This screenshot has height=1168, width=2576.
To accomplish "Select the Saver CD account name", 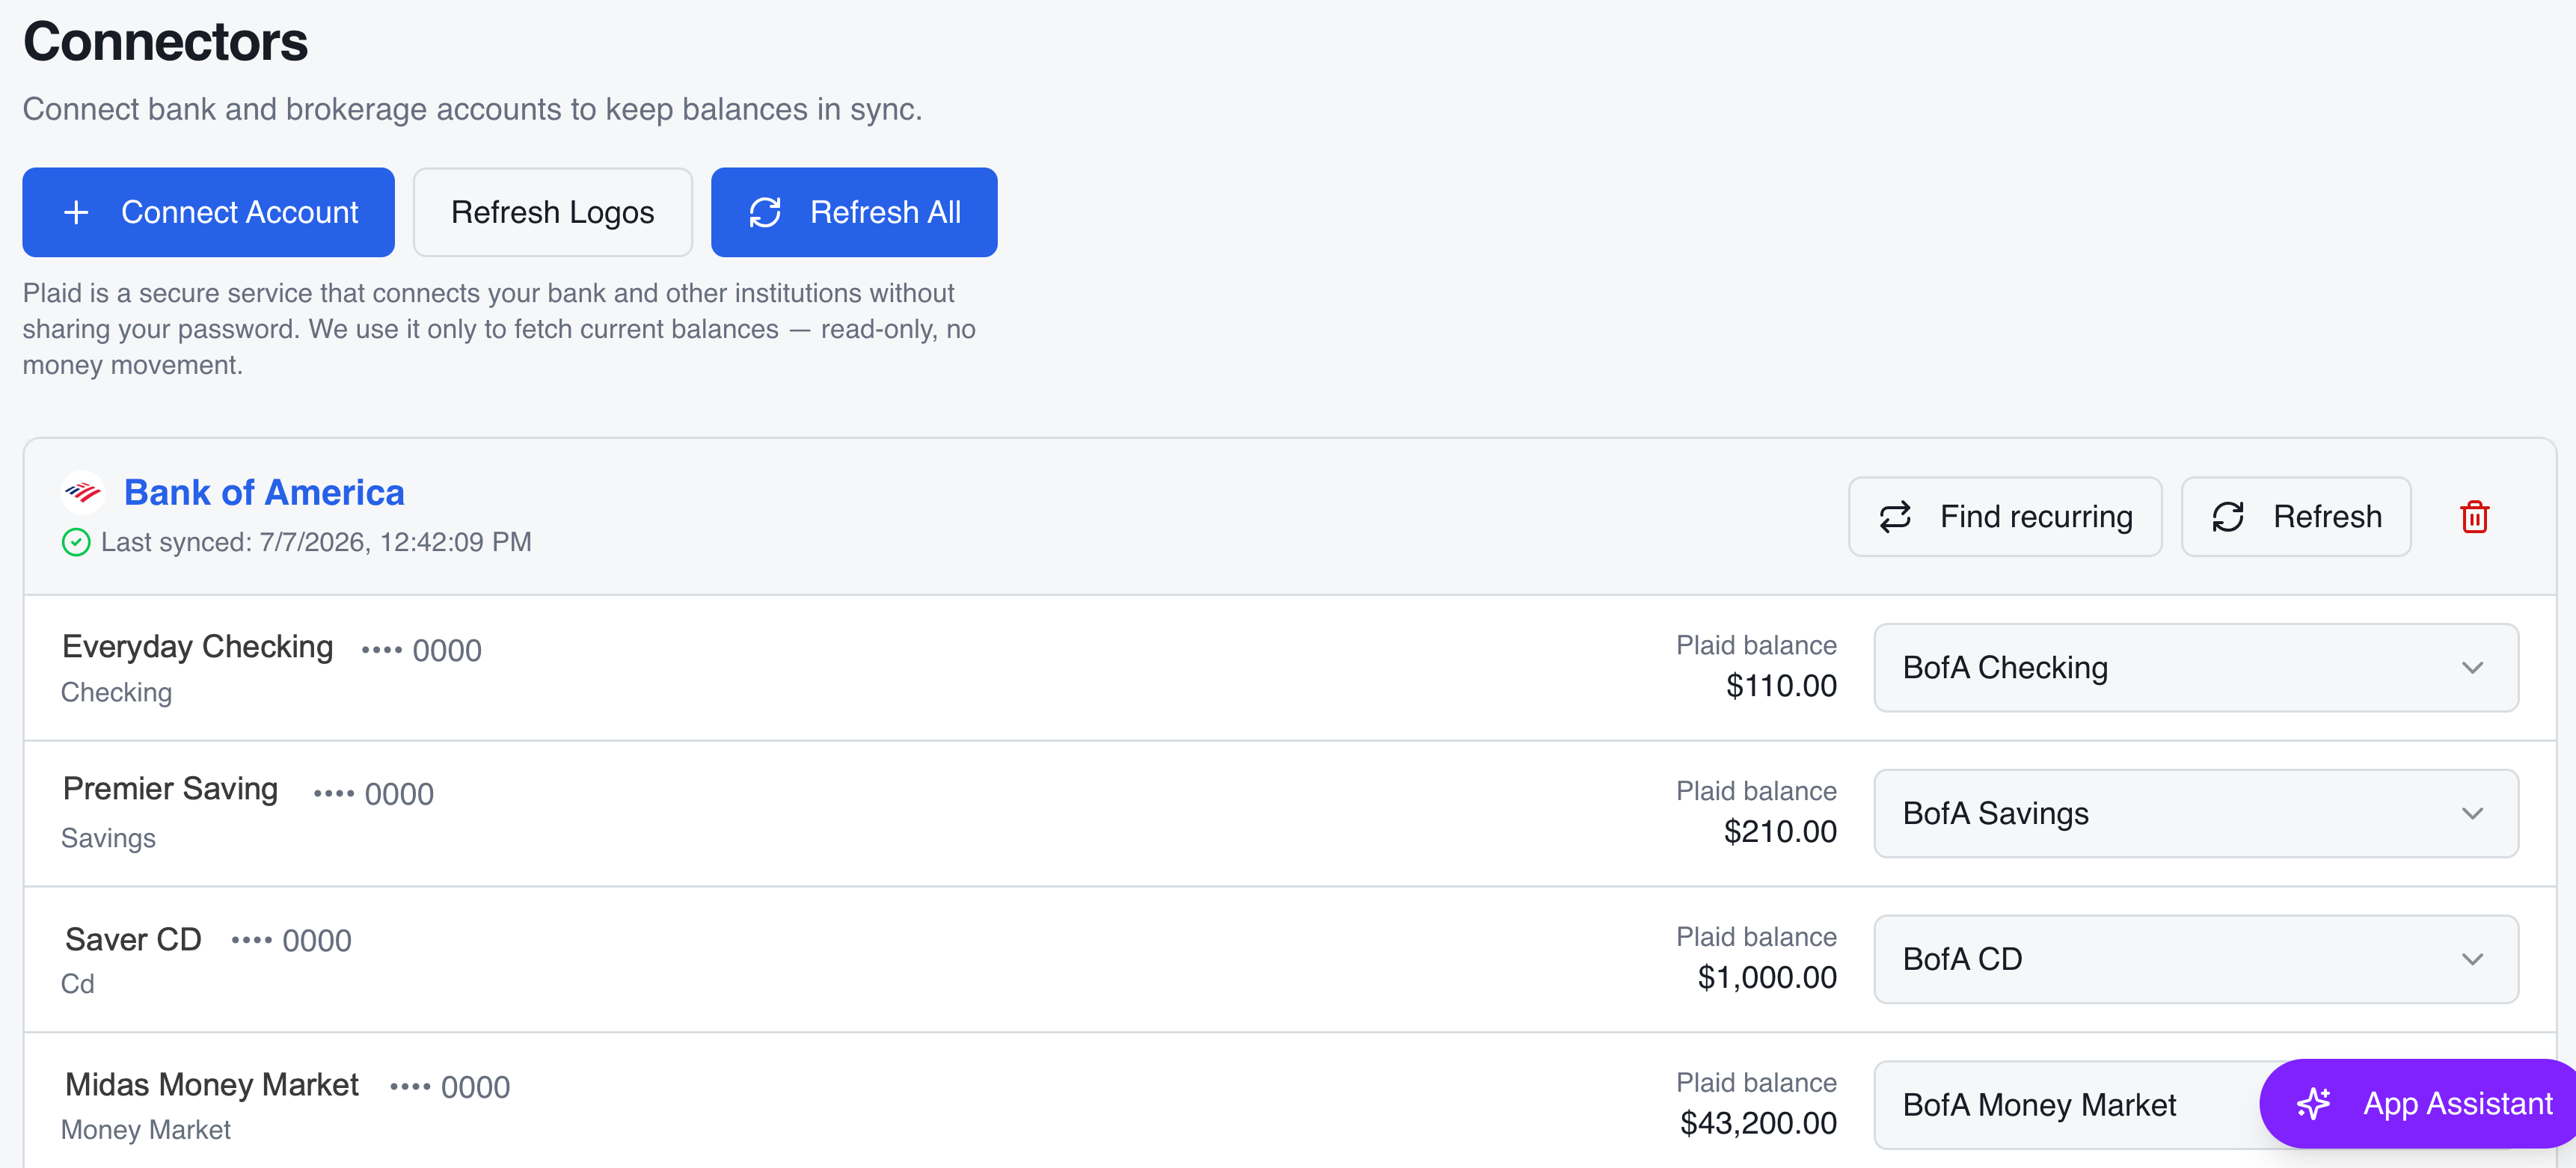I will coord(133,940).
